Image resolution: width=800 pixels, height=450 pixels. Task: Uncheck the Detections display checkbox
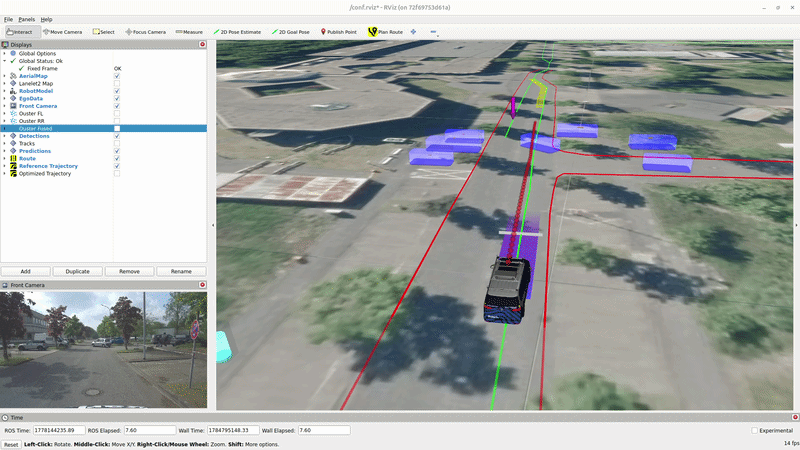(x=117, y=136)
